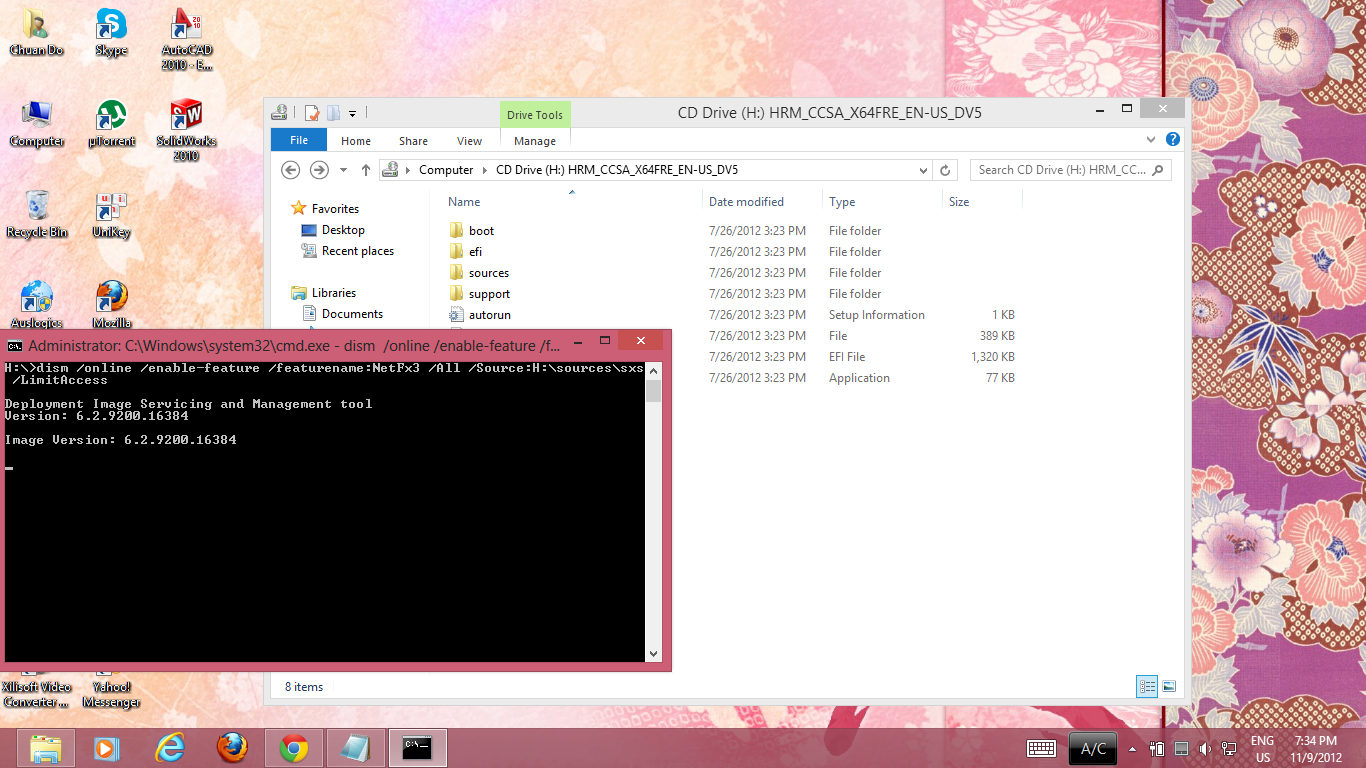This screenshot has width=1366, height=768.
Task: Switch to Command Prompt taskbar button
Action: point(417,748)
